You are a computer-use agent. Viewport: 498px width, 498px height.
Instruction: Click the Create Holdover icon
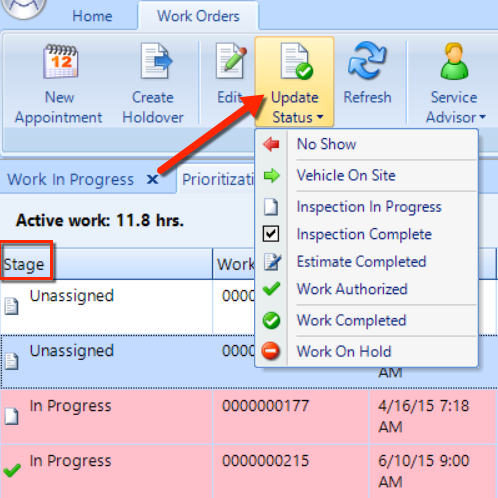[156, 61]
